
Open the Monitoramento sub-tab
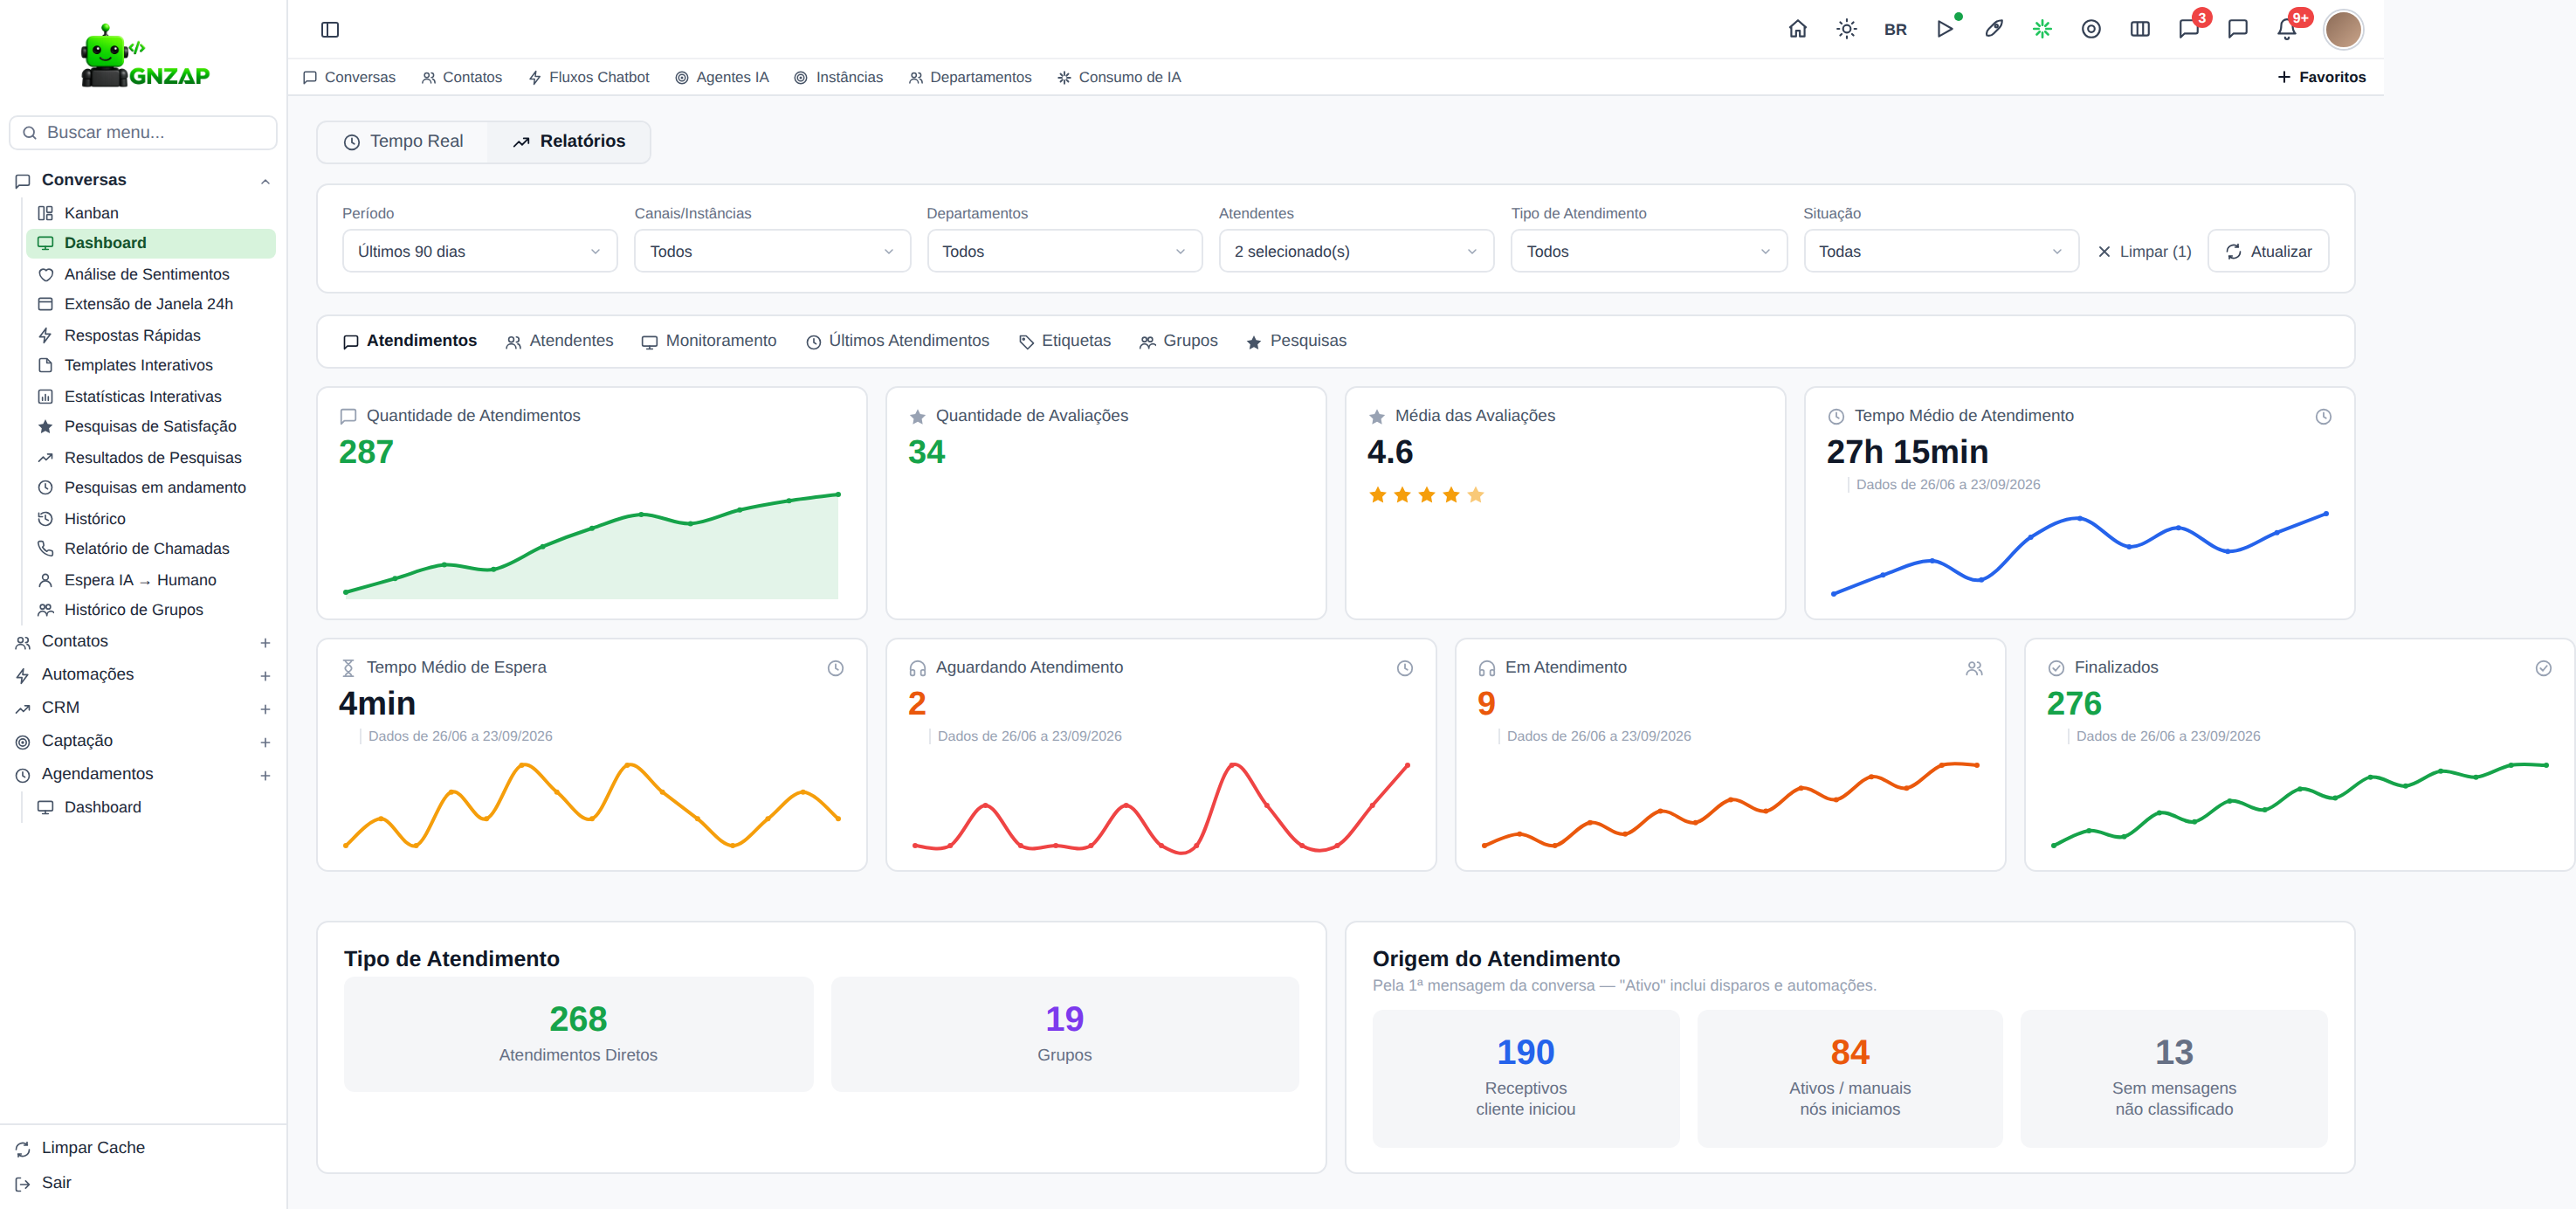(709, 341)
